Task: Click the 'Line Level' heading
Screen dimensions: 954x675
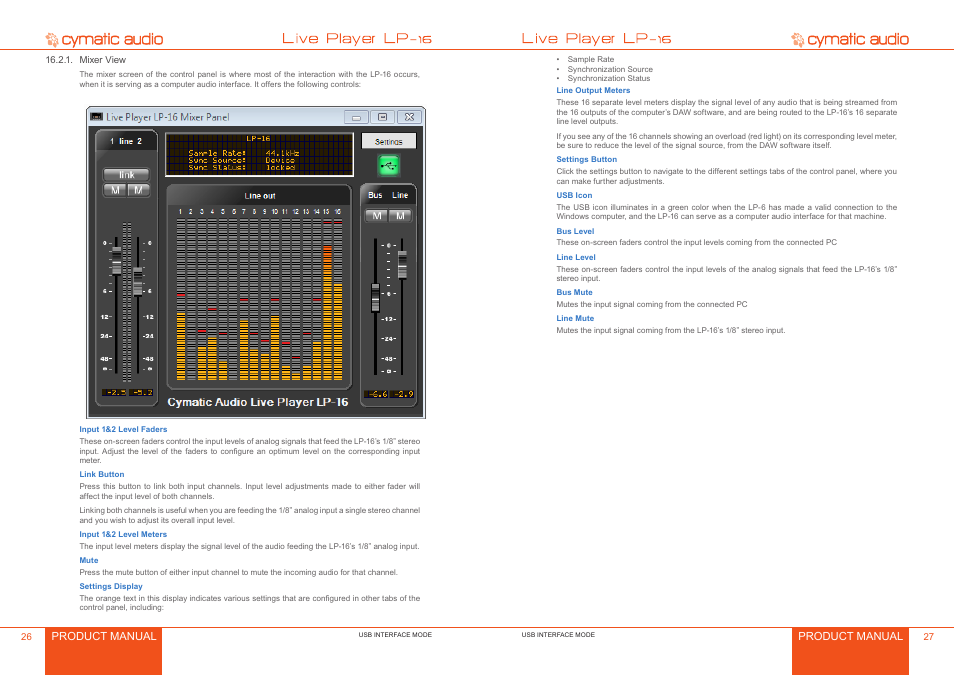Action: 576,257
